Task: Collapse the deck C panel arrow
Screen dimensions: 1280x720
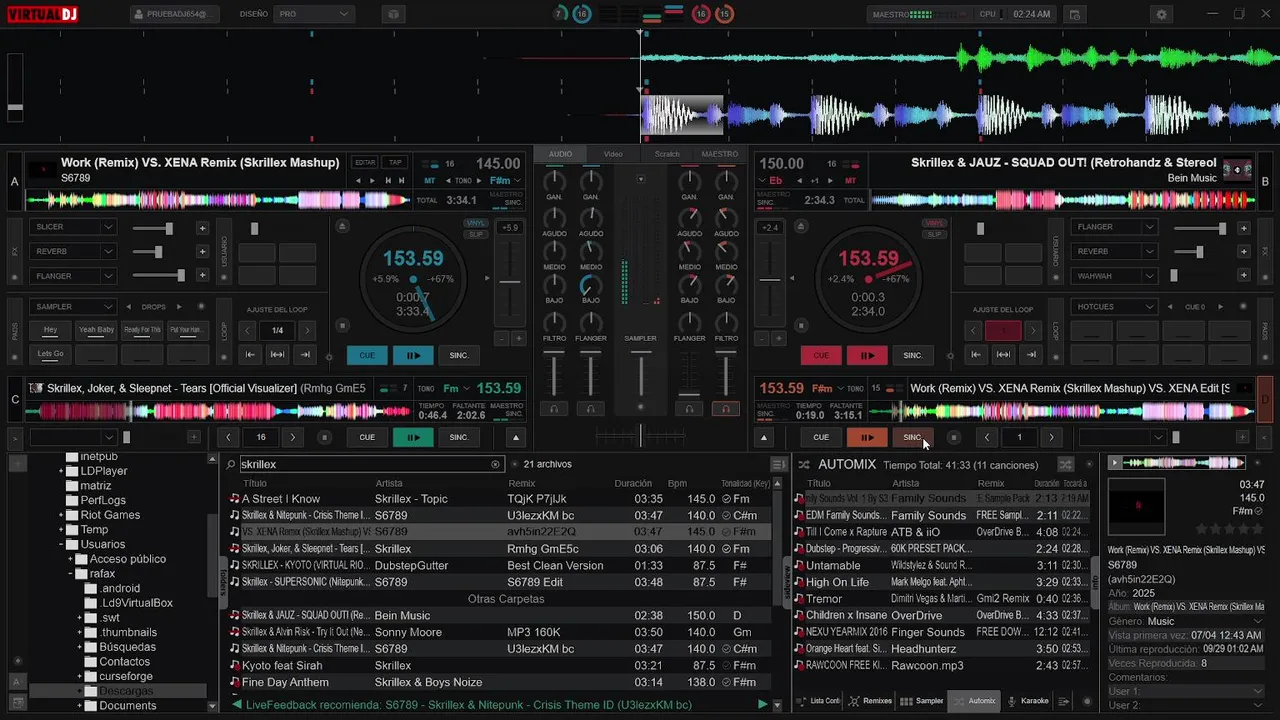Action: (516, 437)
